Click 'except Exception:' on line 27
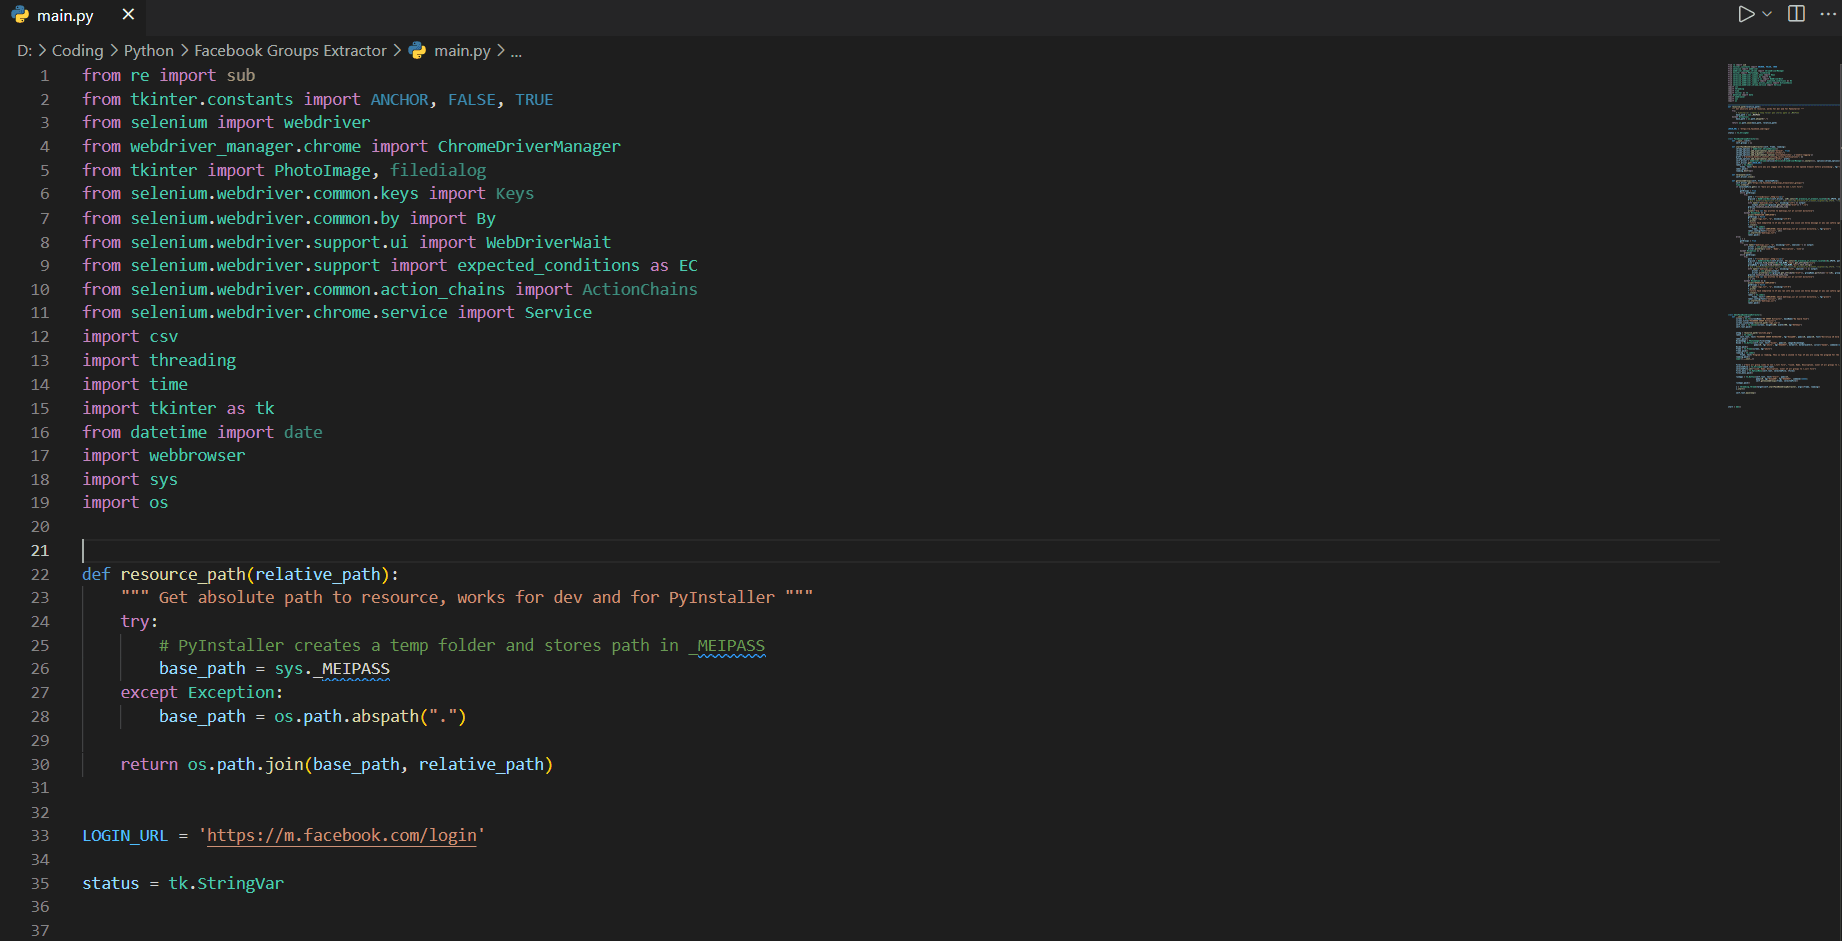1842x941 pixels. pos(202,693)
